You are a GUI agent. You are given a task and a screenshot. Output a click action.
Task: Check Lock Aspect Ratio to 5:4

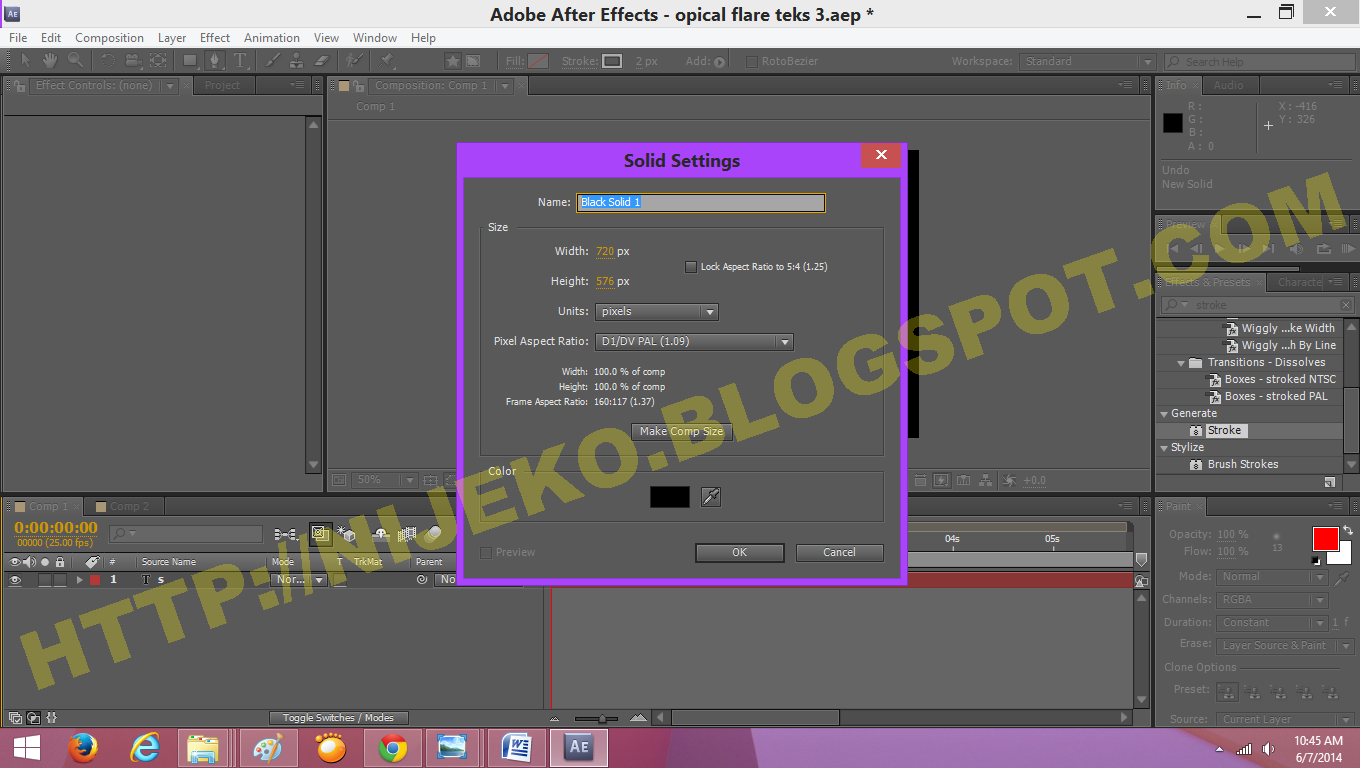click(x=690, y=266)
